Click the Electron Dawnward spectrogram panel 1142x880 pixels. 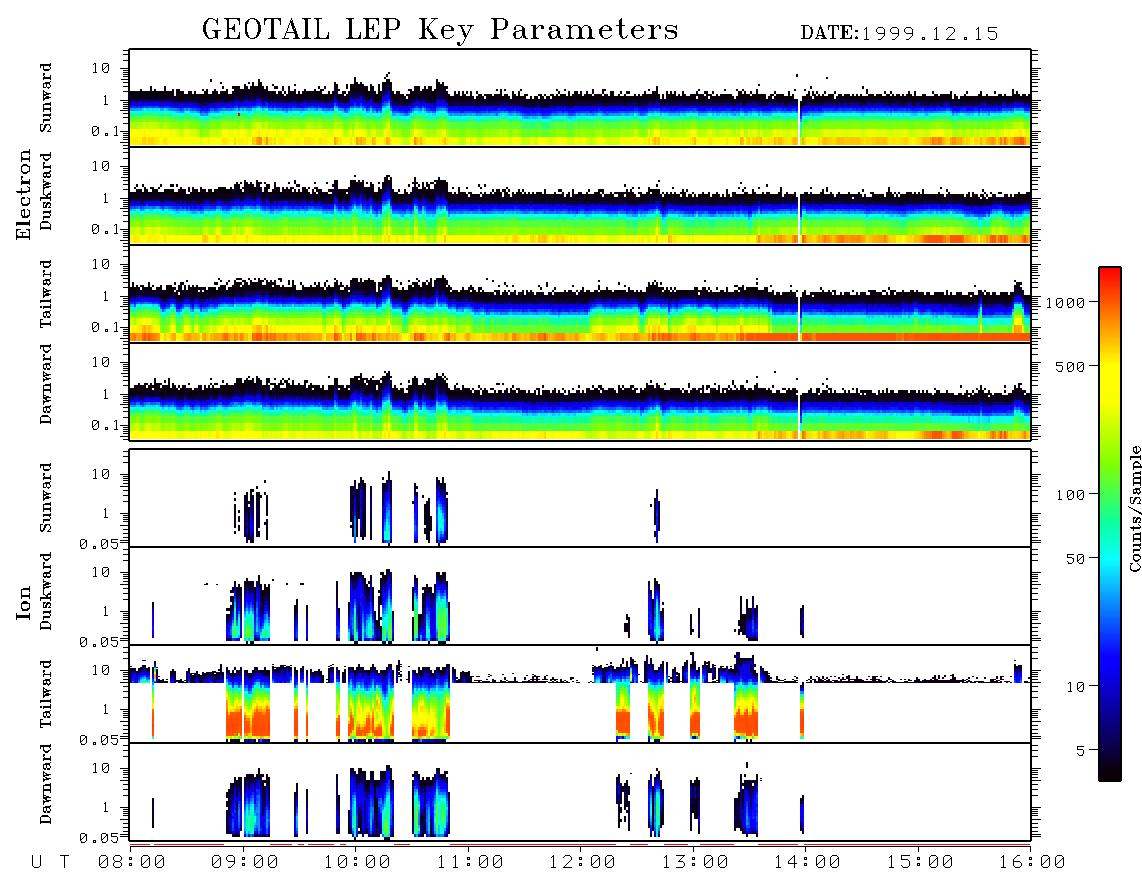(x=580, y=391)
